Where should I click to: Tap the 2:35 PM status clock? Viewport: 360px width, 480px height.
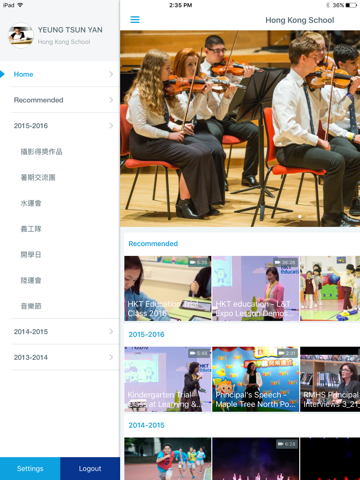[x=180, y=5]
